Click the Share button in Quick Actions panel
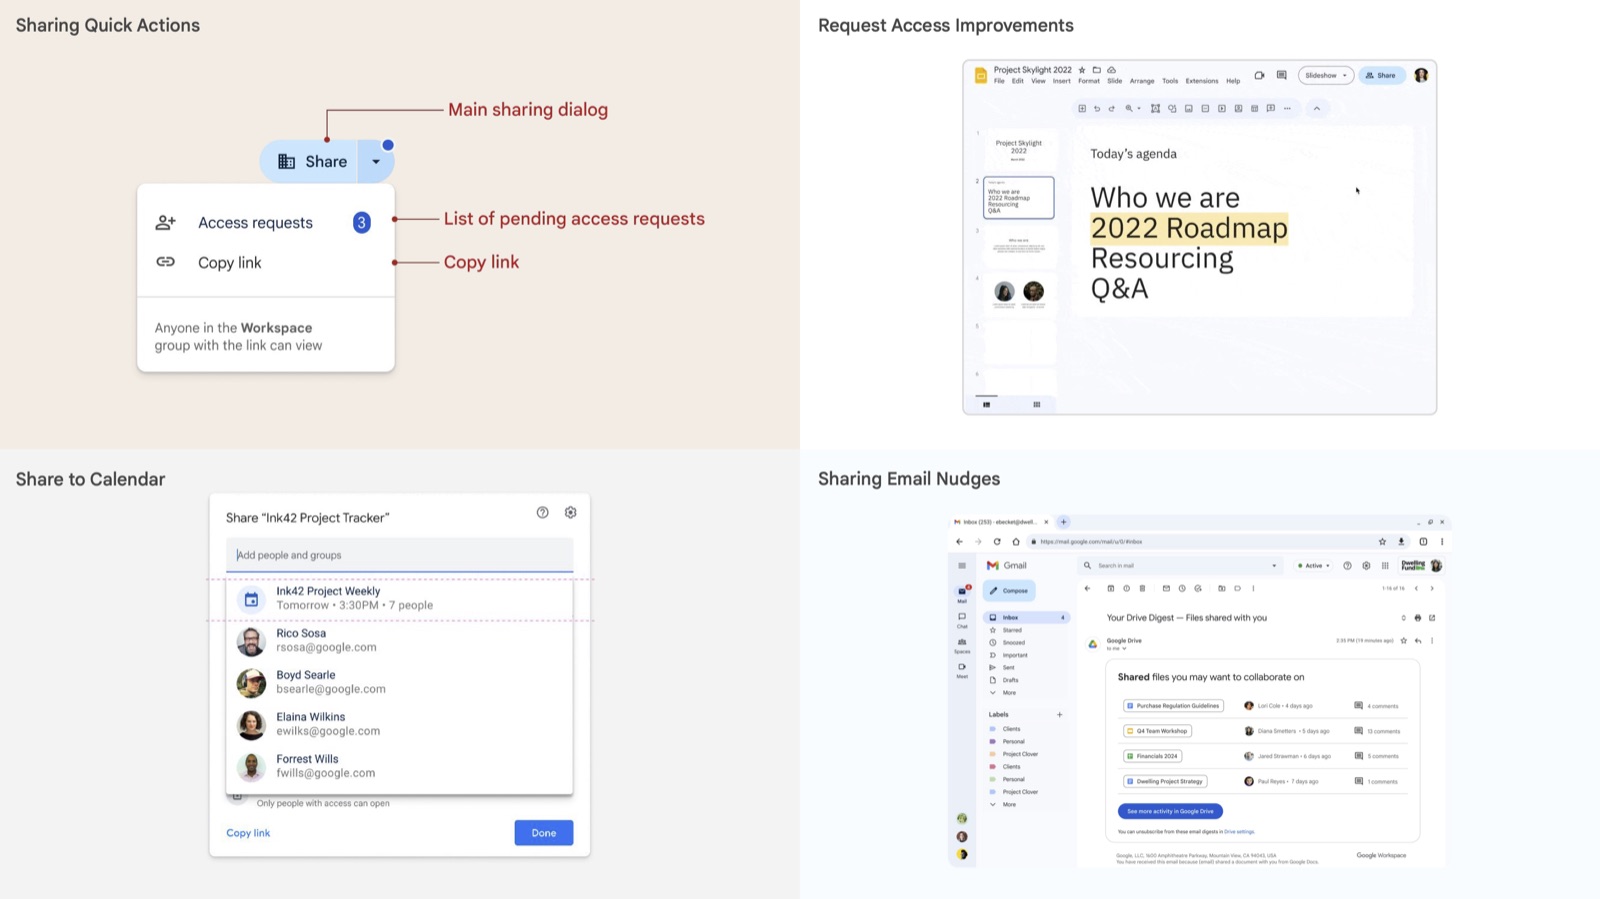Viewport: 1600px width, 899px height. pyautogui.click(x=309, y=161)
